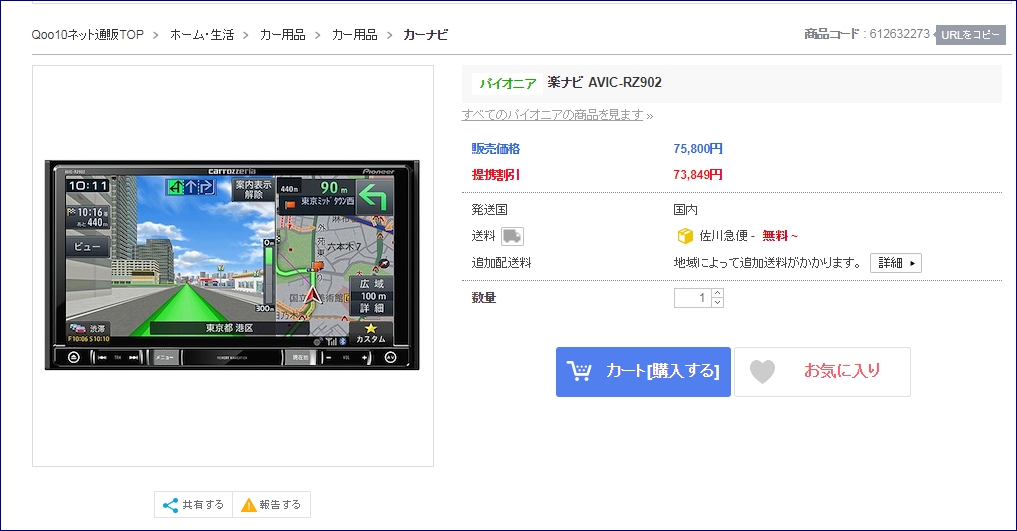Click the 楽ナビ AVIC-RZ902 product title

pos(604,82)
